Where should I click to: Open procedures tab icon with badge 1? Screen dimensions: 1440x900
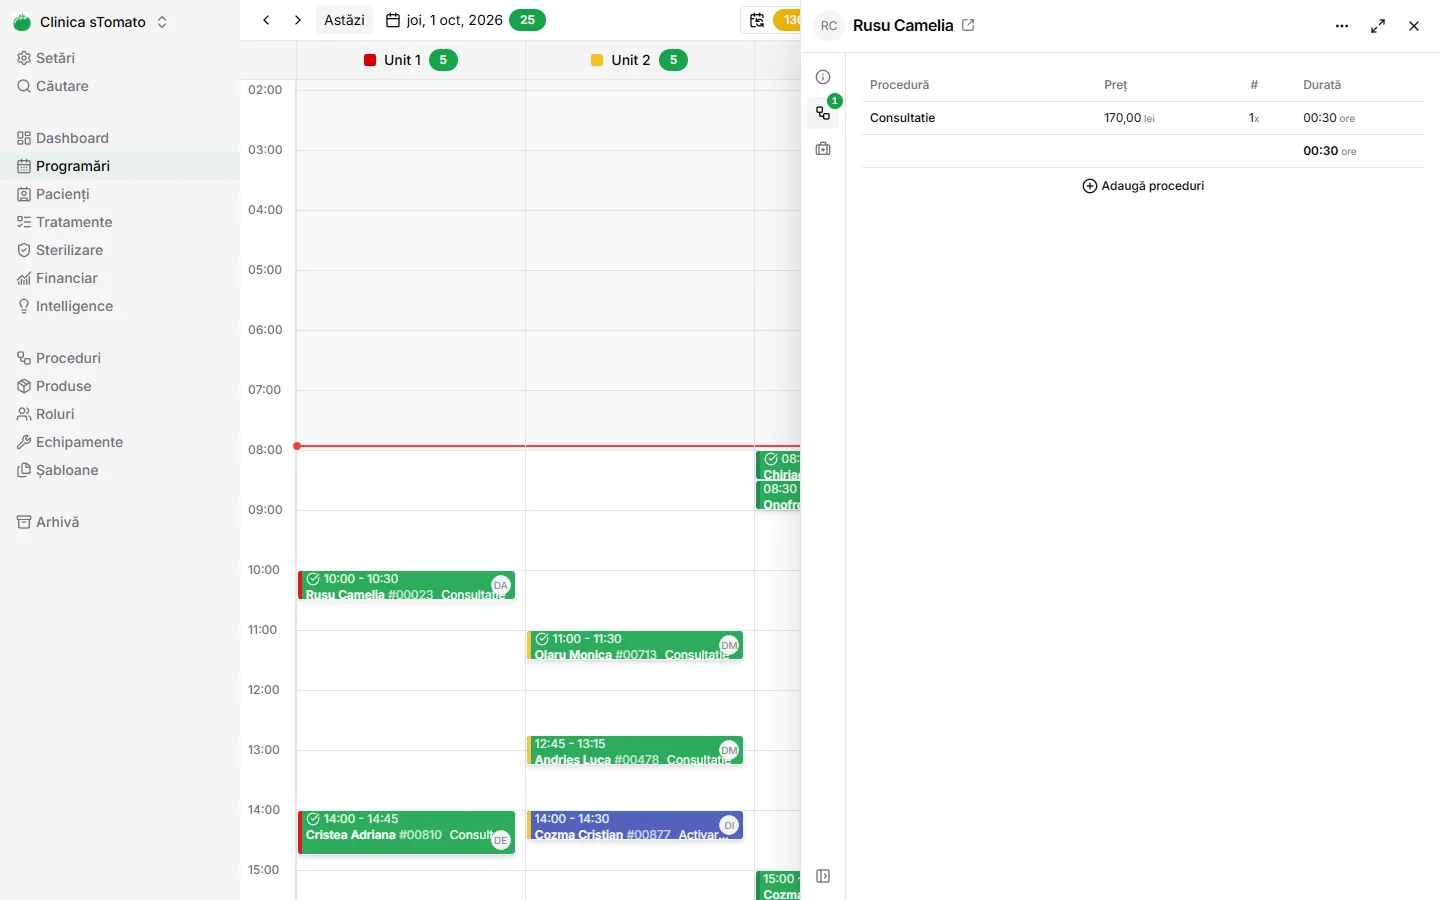click(823, 113)
